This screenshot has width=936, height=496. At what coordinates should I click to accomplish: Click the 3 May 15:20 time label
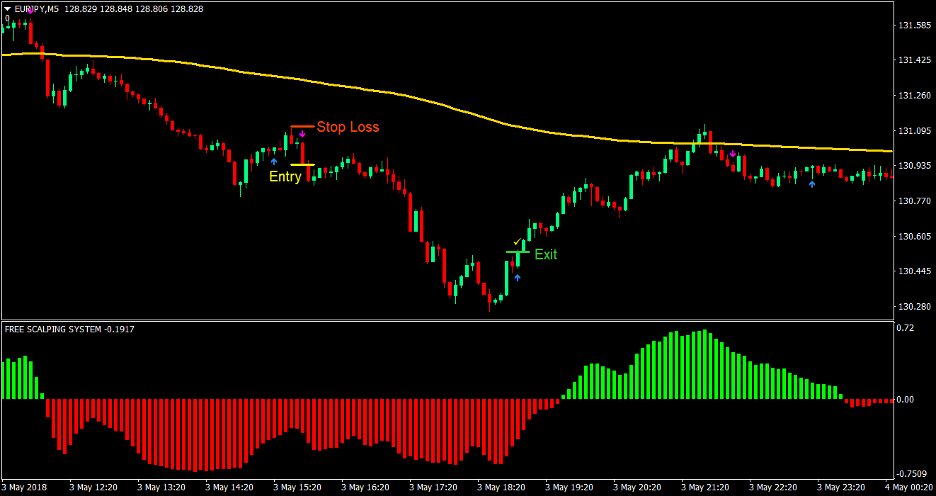click(x=297, y=487)
